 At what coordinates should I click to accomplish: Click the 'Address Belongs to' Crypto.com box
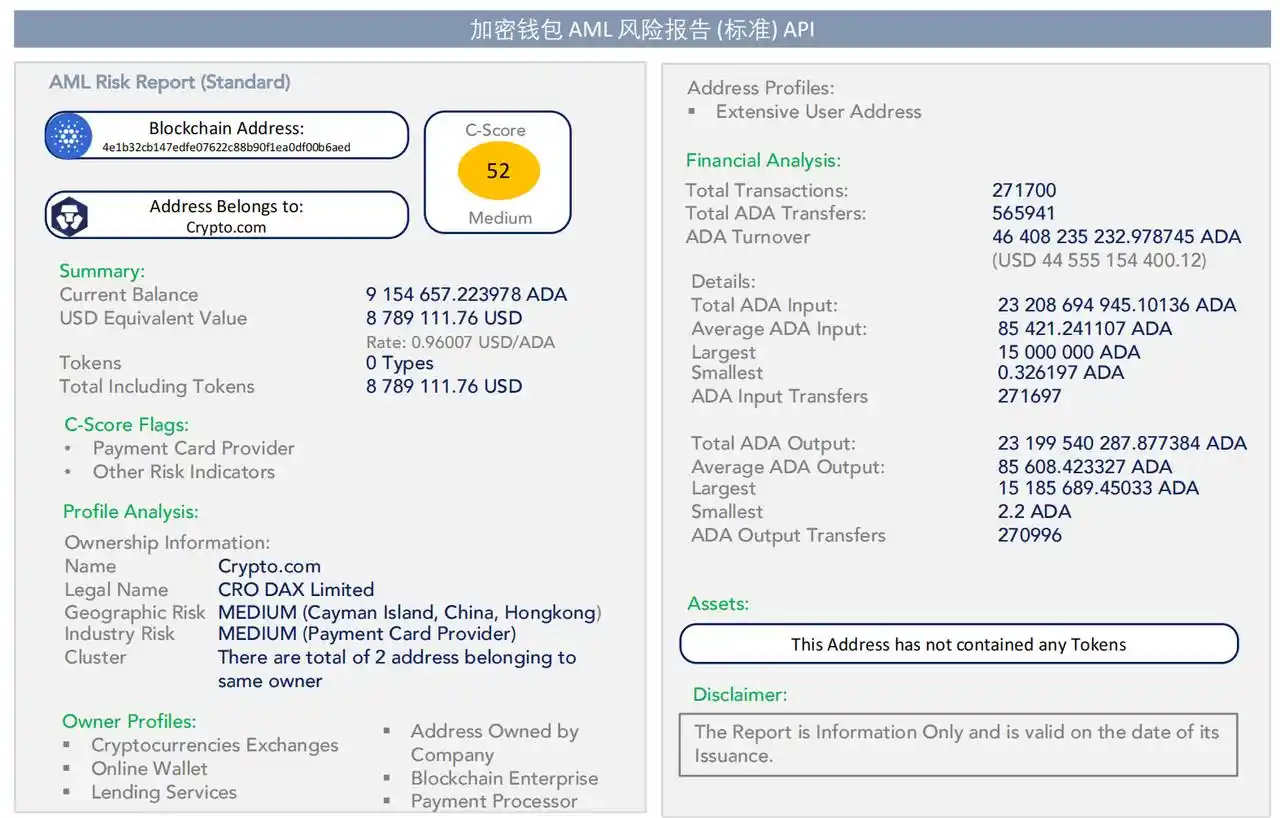click(x=227, y=215)
